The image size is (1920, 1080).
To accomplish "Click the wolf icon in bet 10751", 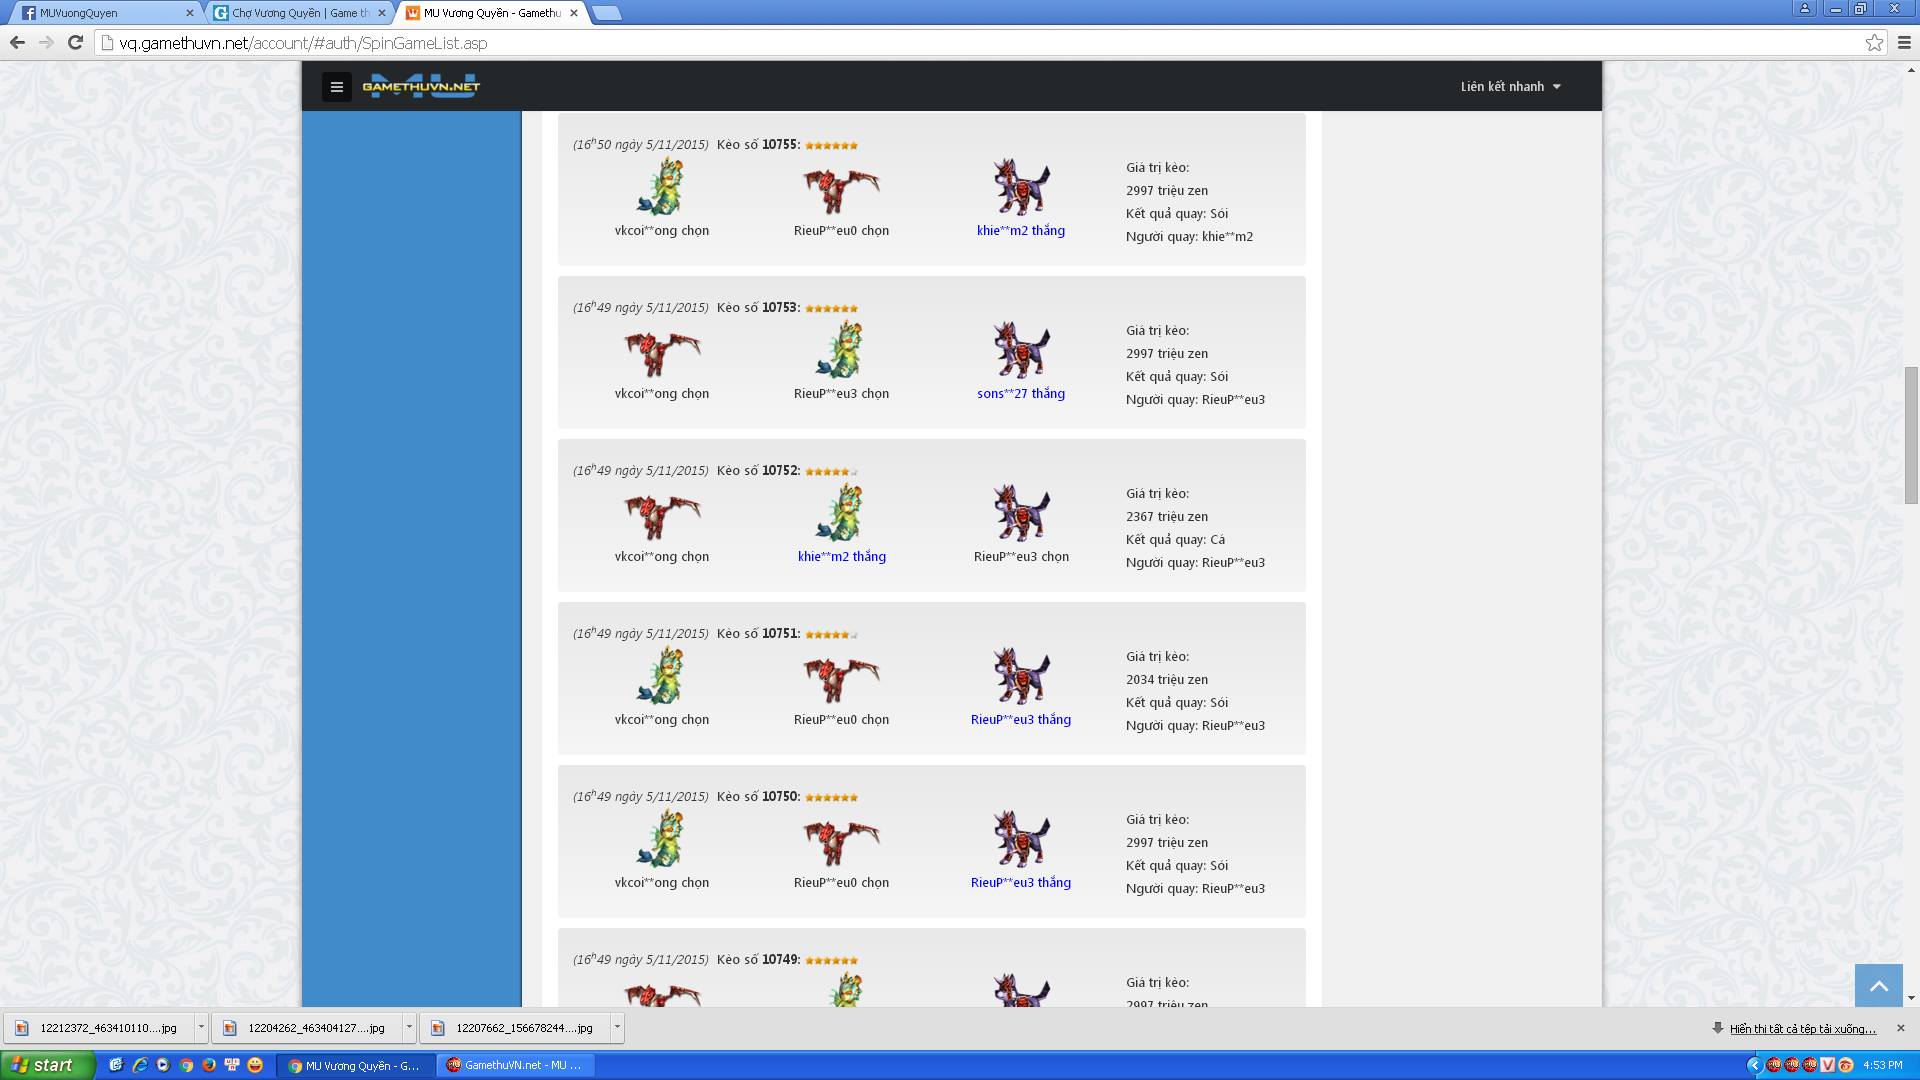I will (x=1021, y=676).
